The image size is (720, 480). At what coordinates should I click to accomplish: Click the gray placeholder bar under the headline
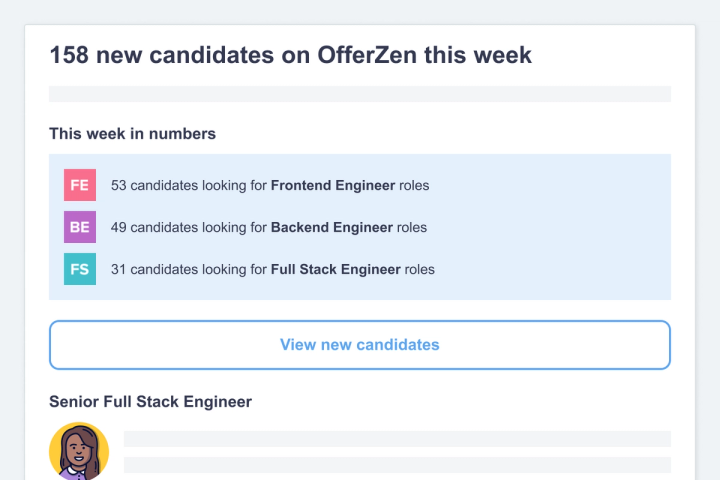pos(360,94)
